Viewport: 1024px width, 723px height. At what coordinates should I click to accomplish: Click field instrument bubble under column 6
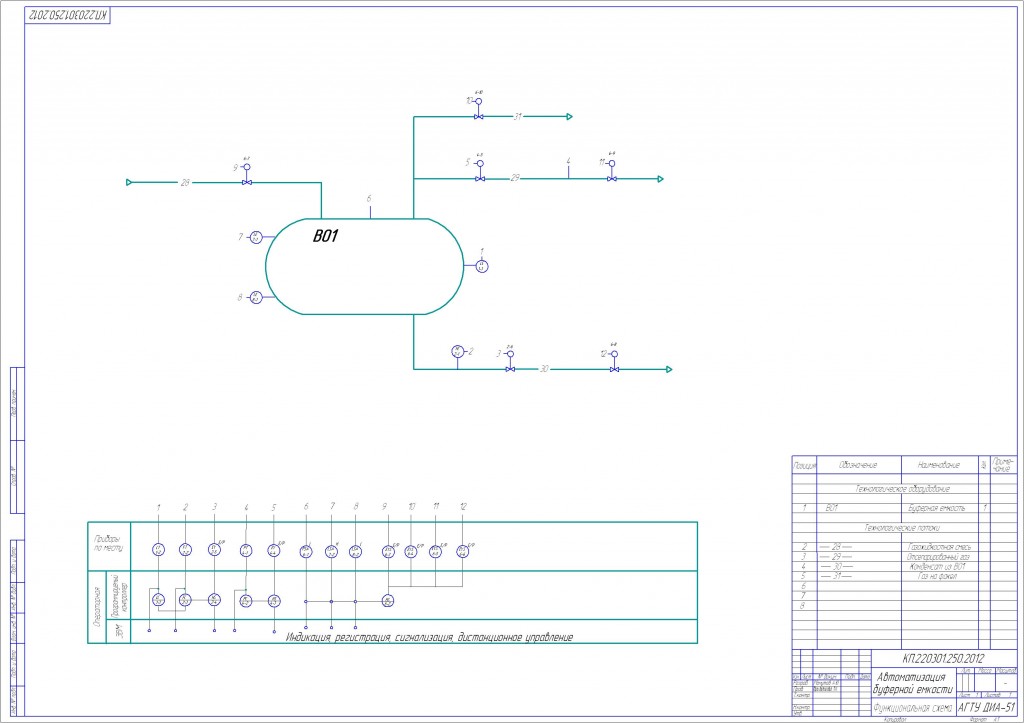306,552
